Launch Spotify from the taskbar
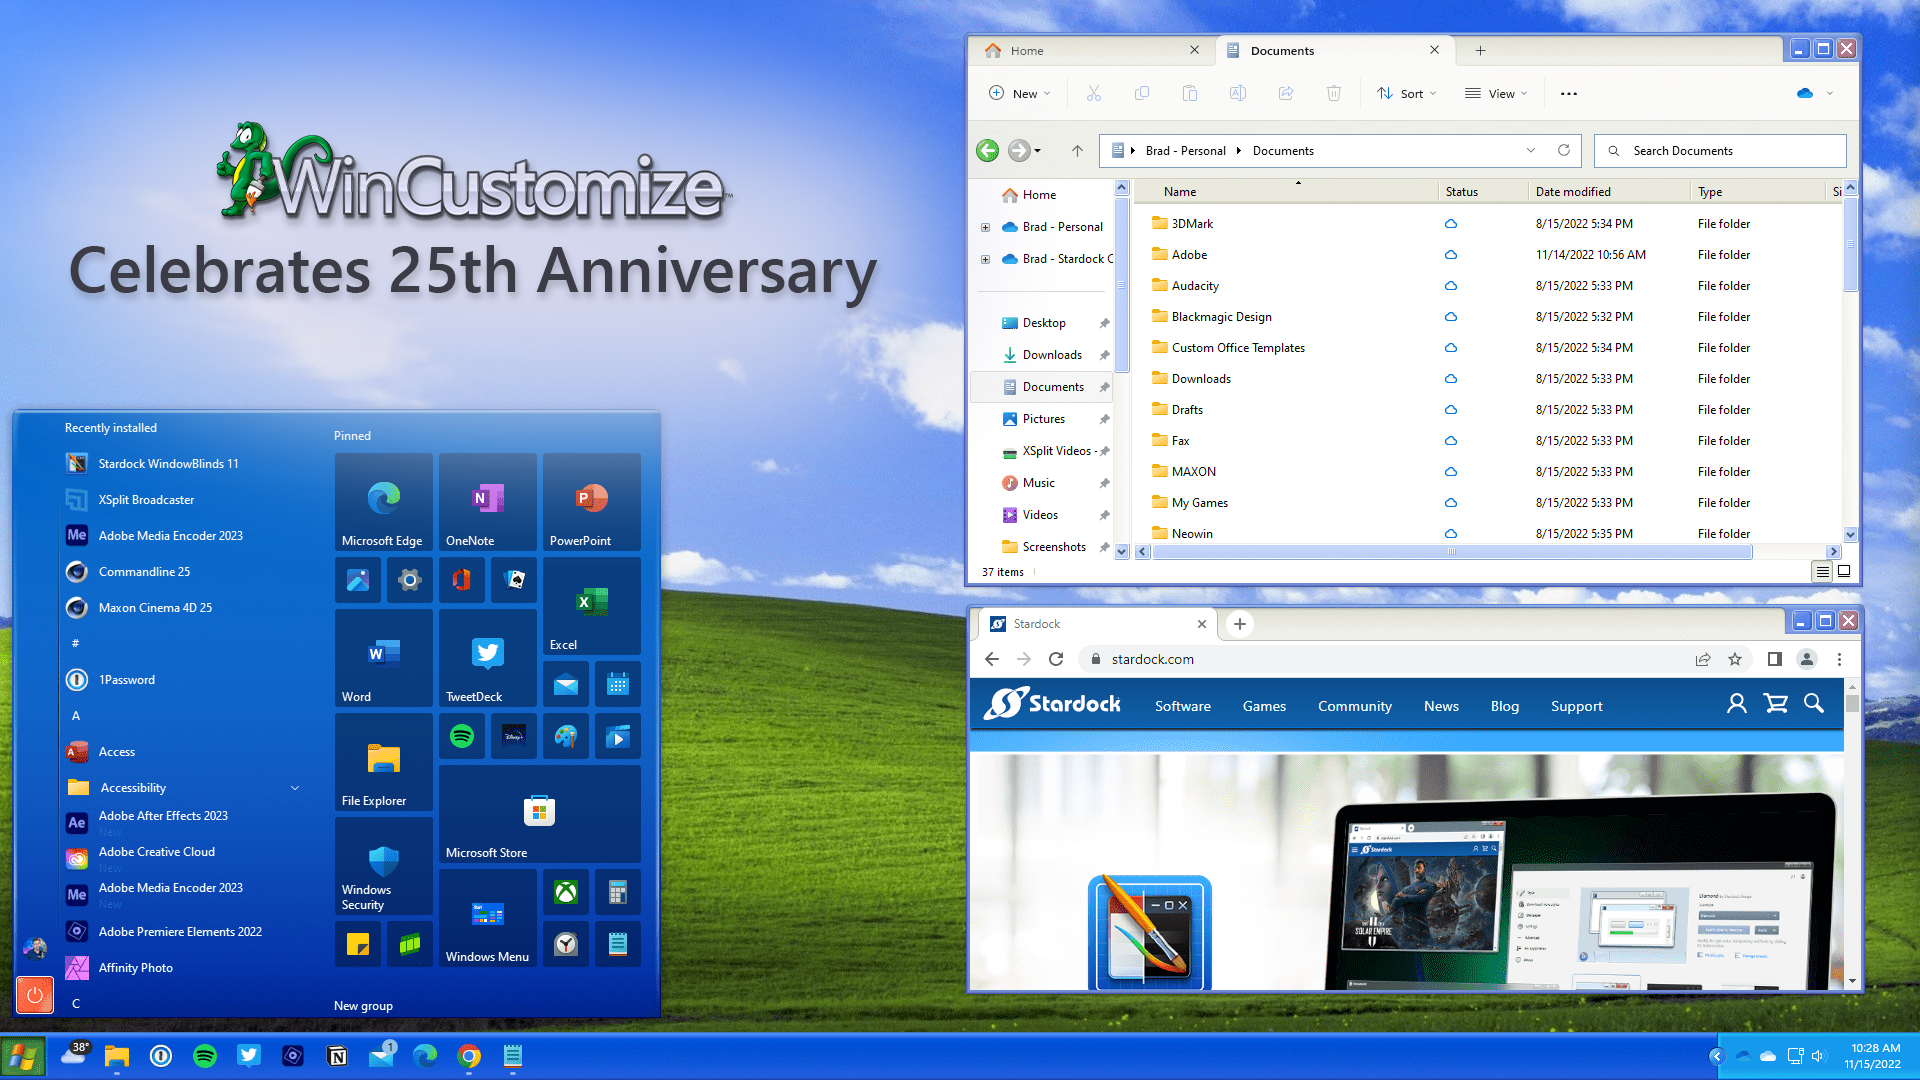Image resolution: width=1920 pixels, height=1080 pixels. [x=205, y=1056]
